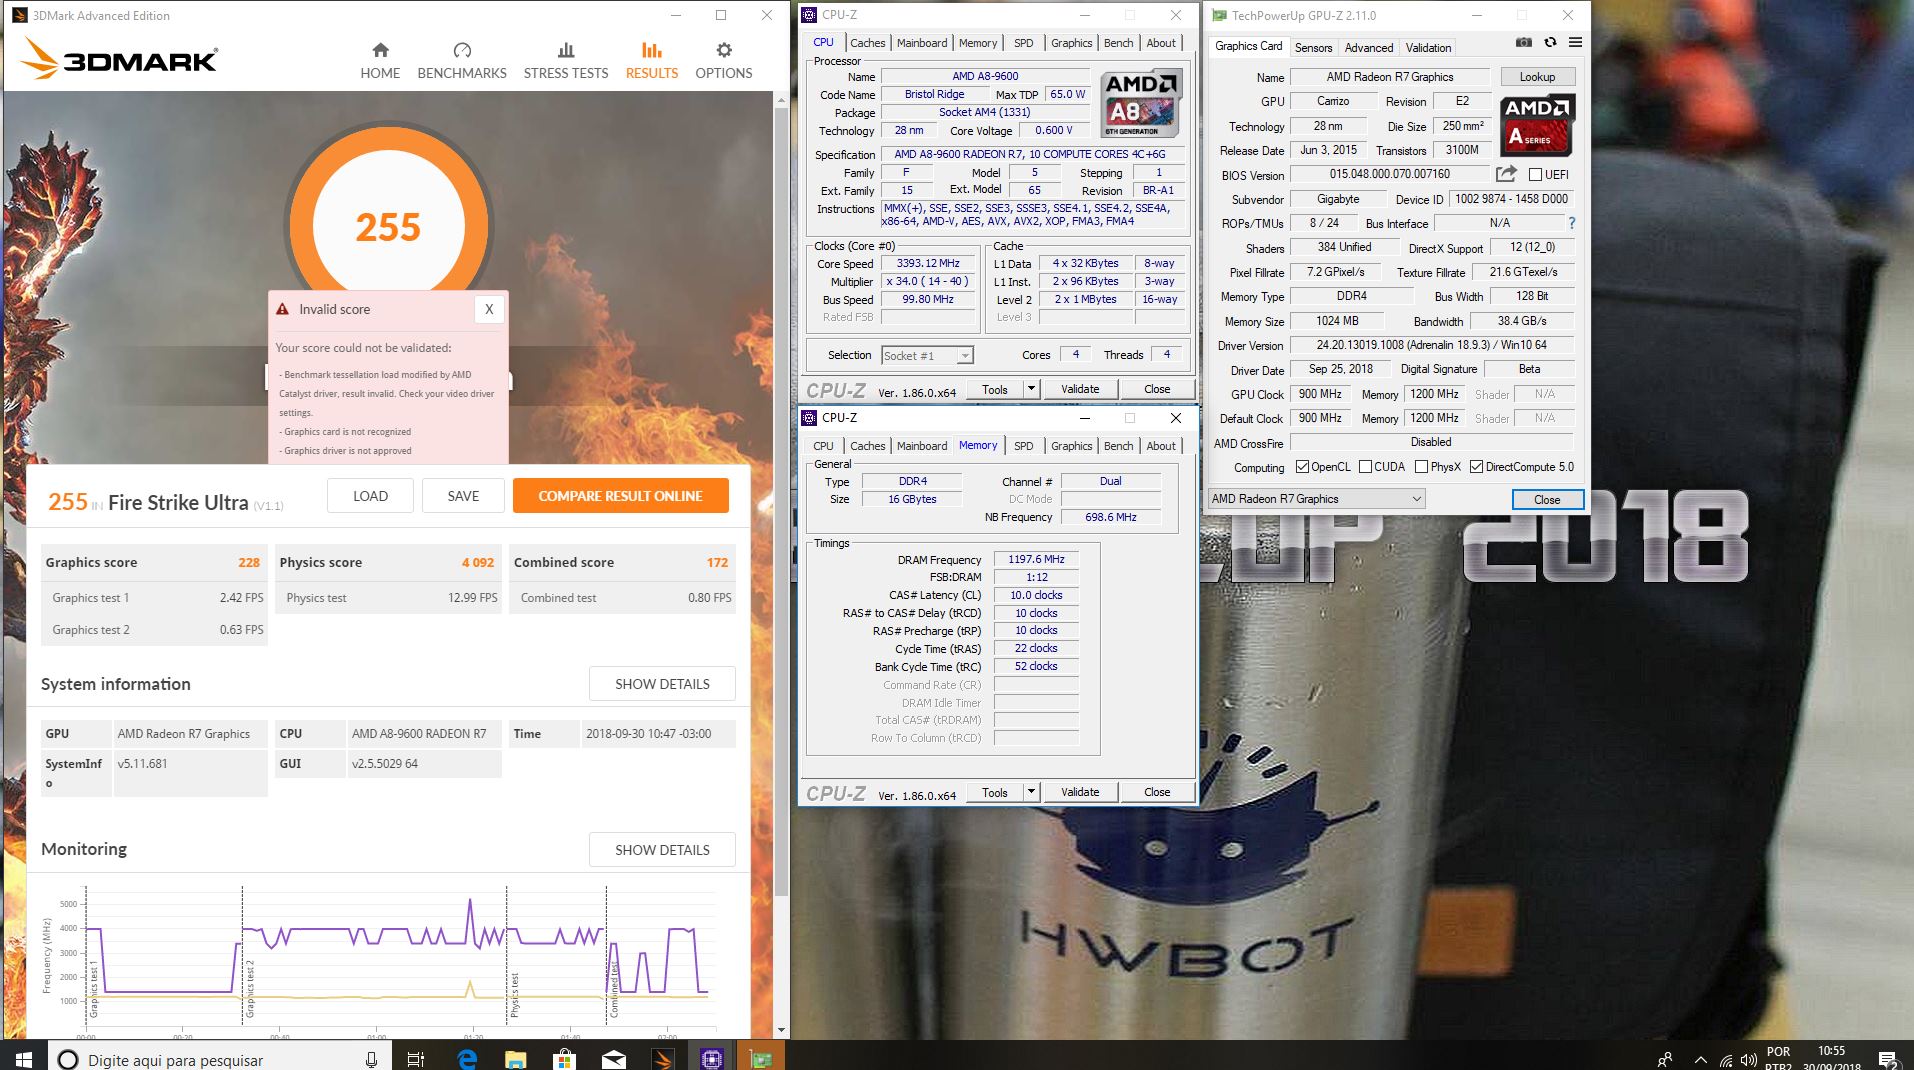Open Caches tab in top CPU-Z window
Screen dimensions: 1914x1070
click(867, 43)
